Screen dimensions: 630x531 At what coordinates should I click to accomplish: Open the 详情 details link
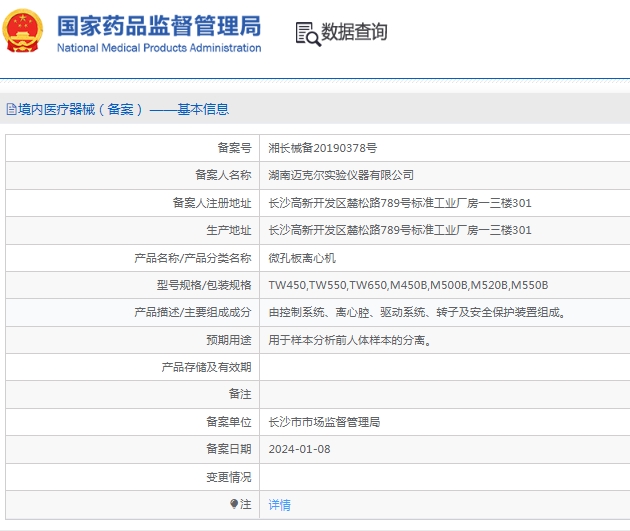(279, 504)
